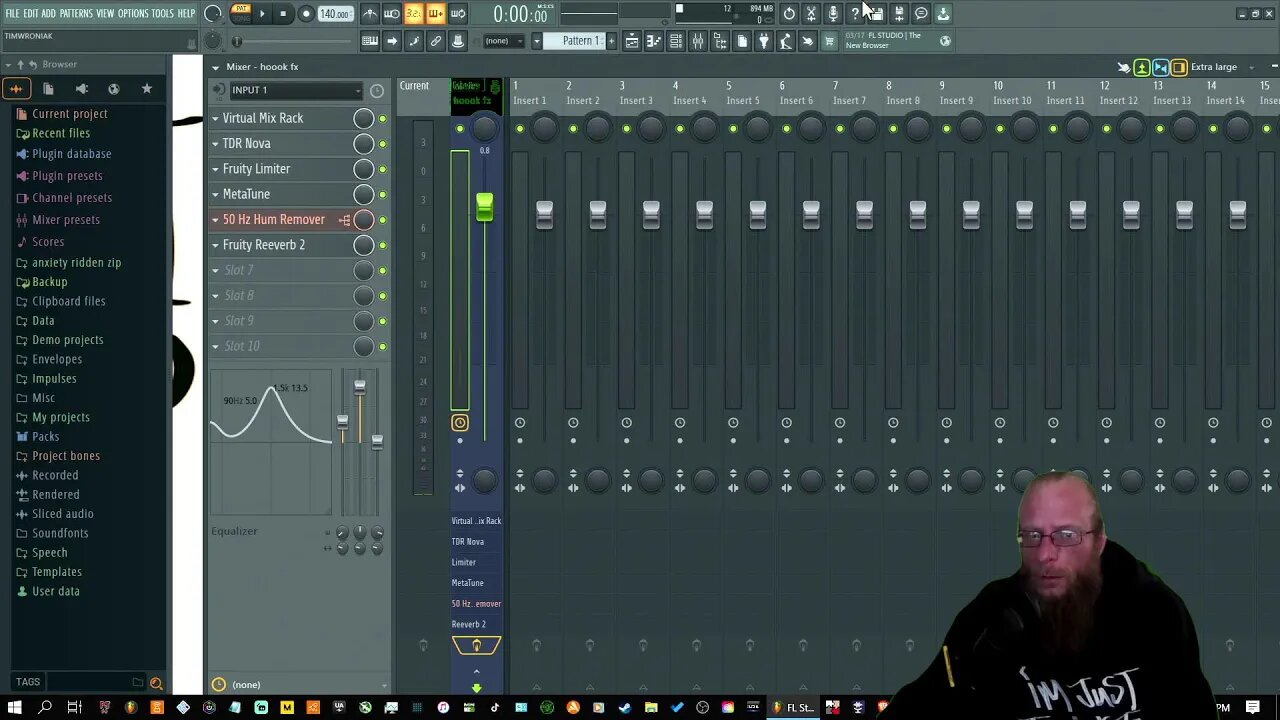Toggle TDR Nova enable LED
Viewport: 1280px width, 720px height.
(x=382, y=144)
